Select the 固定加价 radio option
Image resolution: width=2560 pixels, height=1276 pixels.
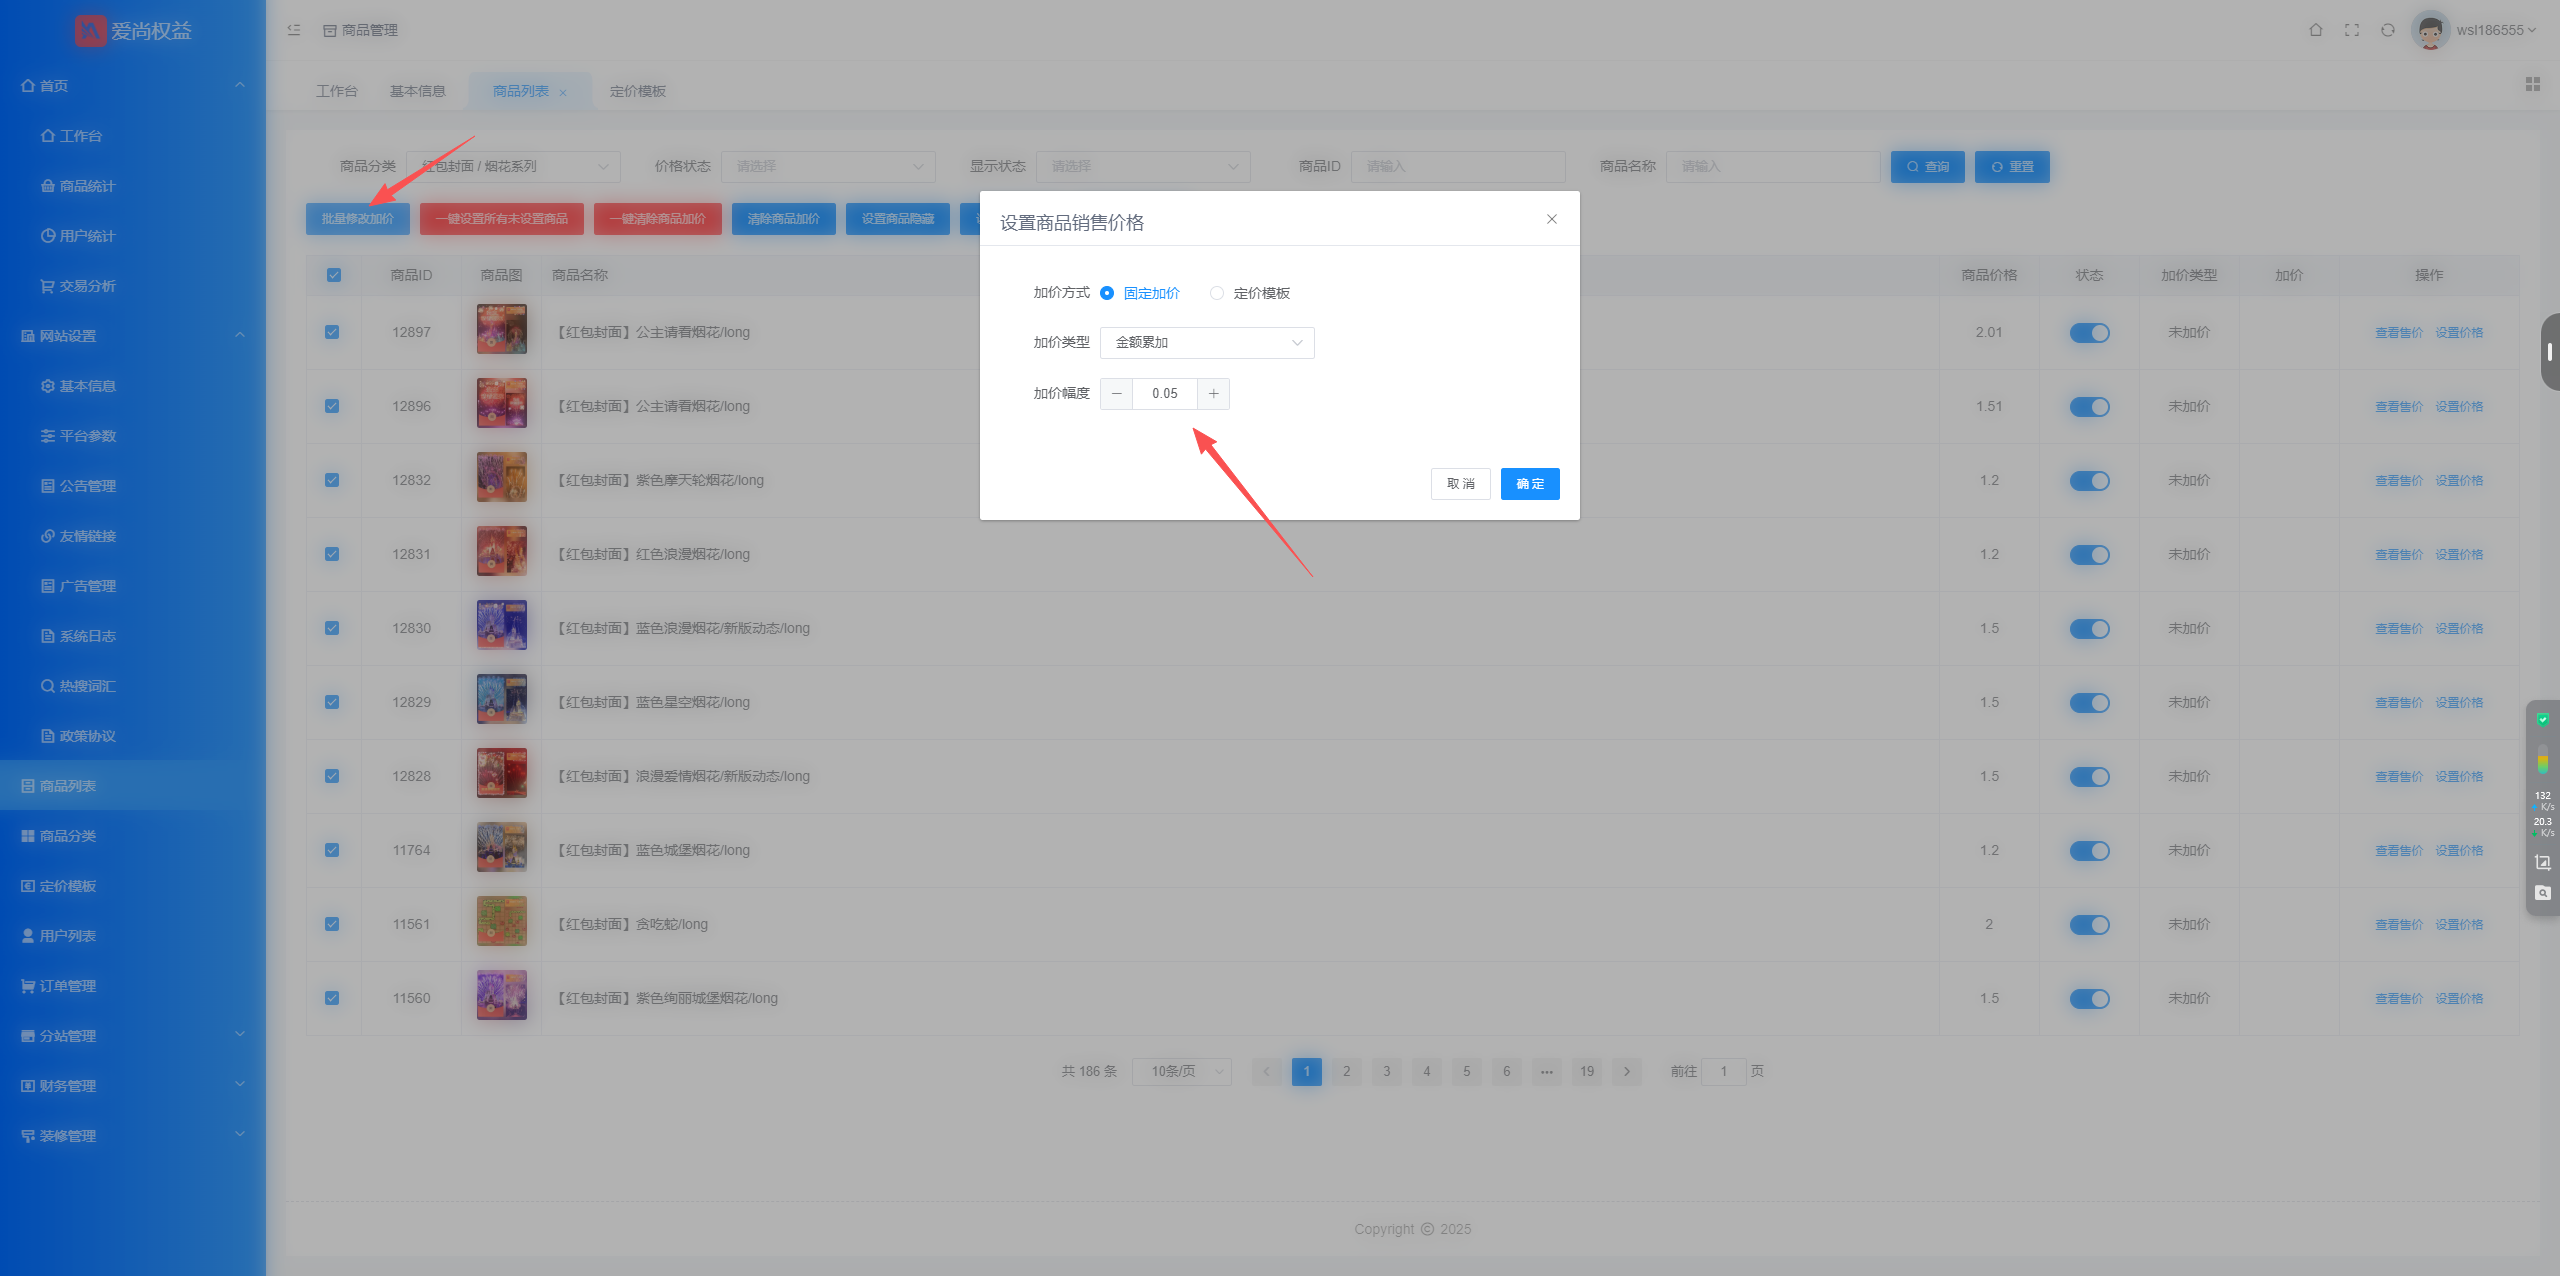click(x=1107, y=293)
